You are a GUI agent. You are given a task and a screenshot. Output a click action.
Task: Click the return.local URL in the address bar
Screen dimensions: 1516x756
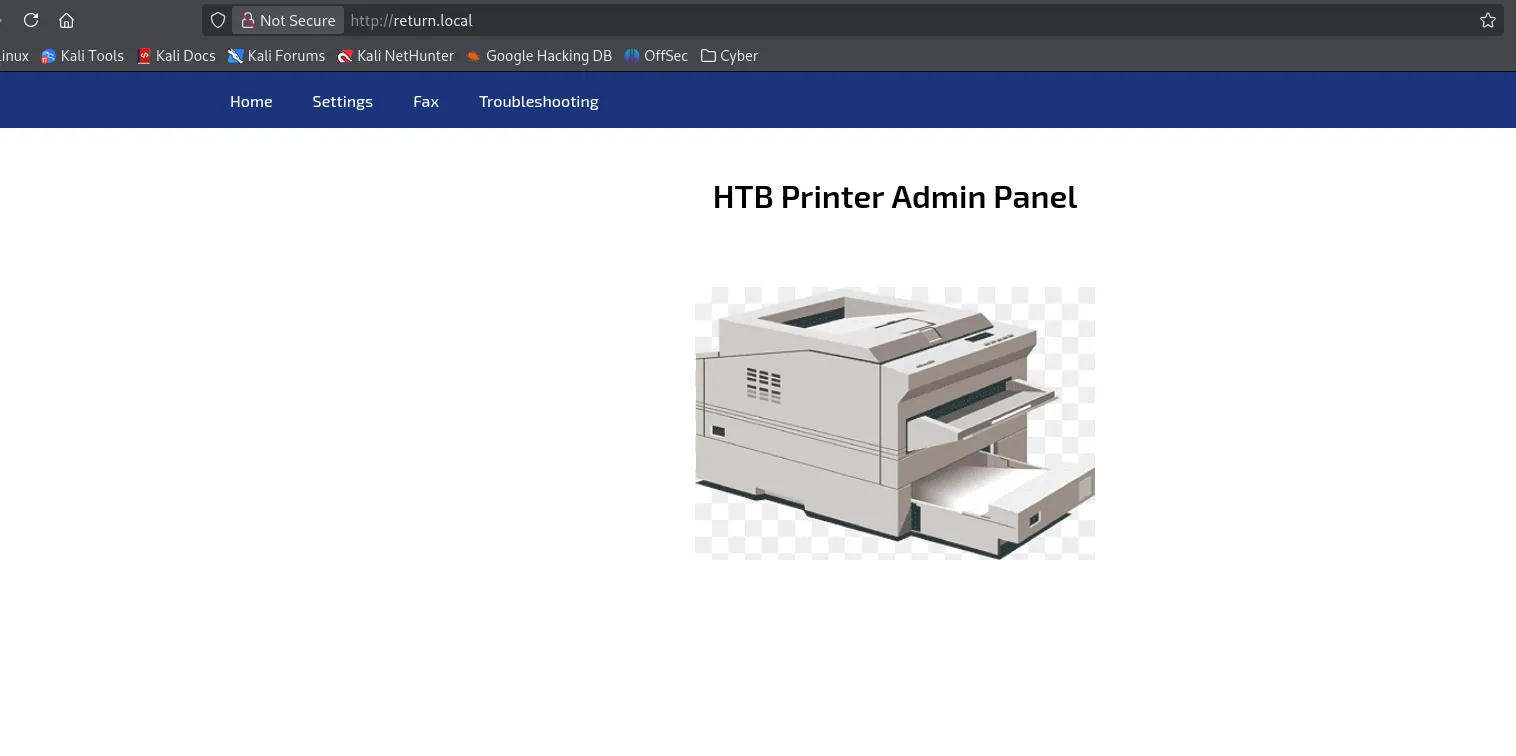click(411, 20)
